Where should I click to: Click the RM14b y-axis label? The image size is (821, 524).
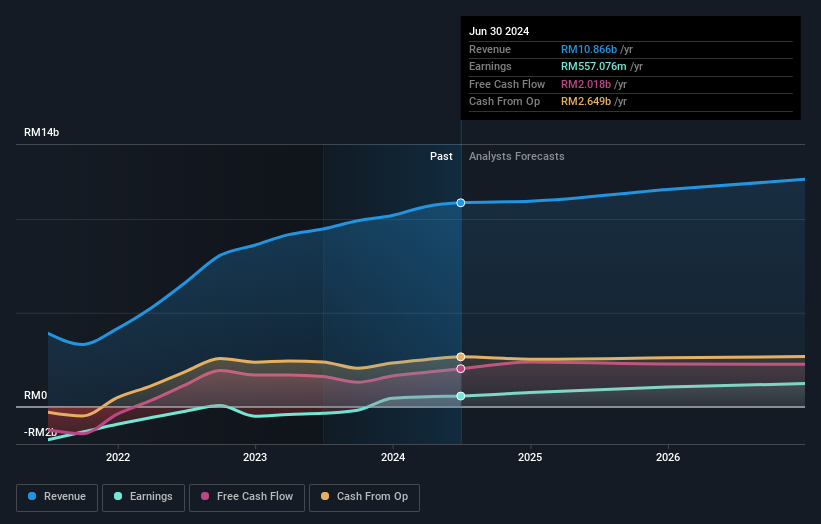[41, 132]
